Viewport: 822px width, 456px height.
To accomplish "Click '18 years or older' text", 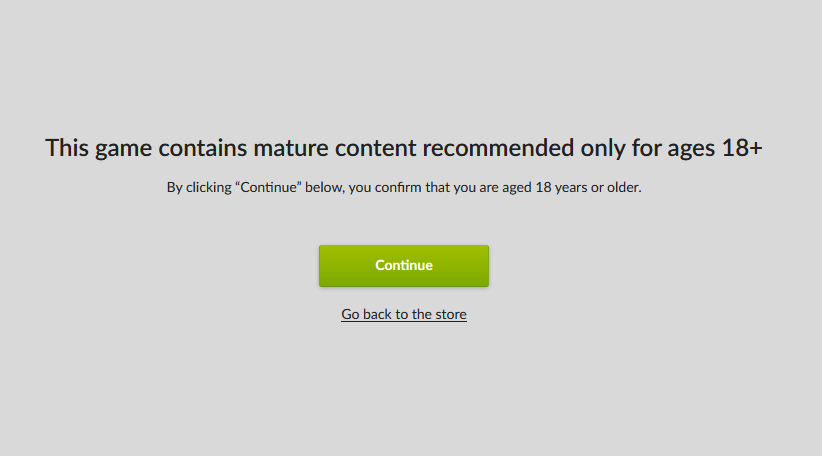I will (x=587, y=187).
